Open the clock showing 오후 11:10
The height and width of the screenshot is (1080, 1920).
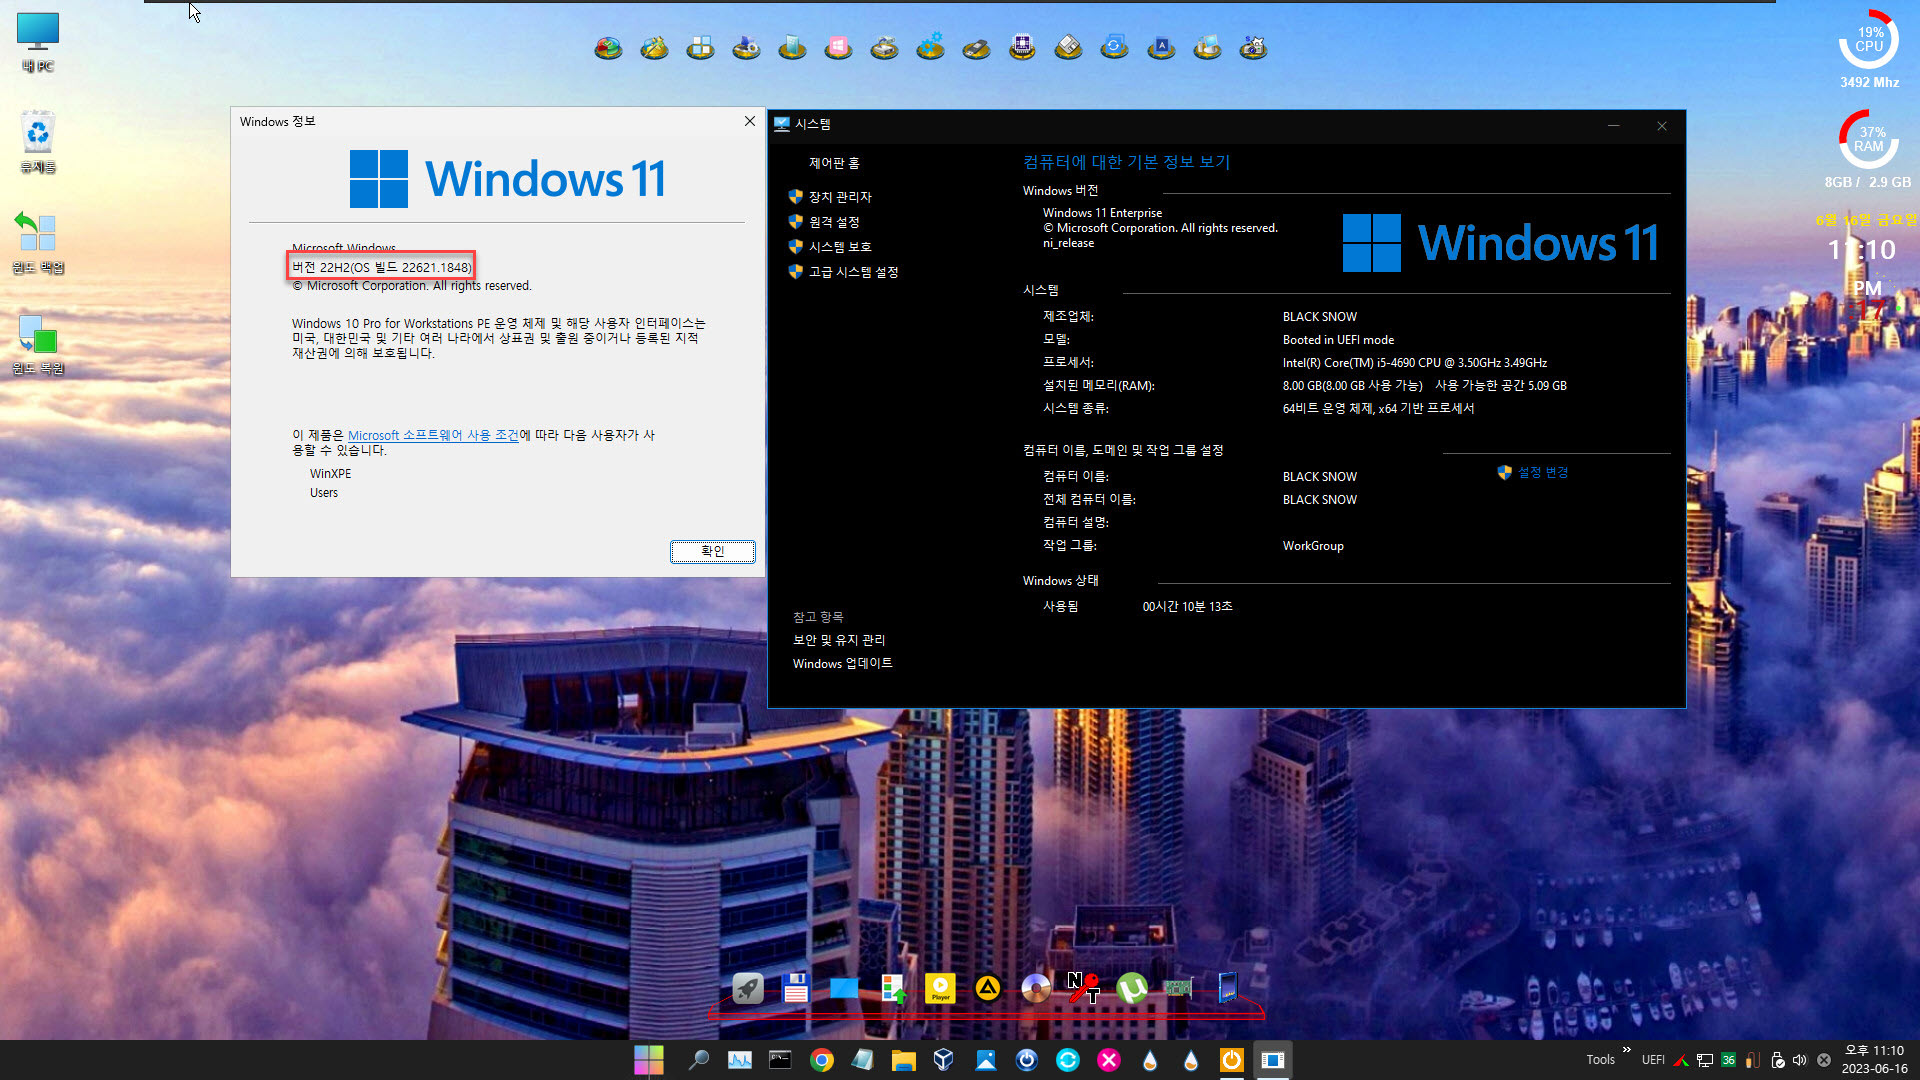(x=1874, y=1059)
